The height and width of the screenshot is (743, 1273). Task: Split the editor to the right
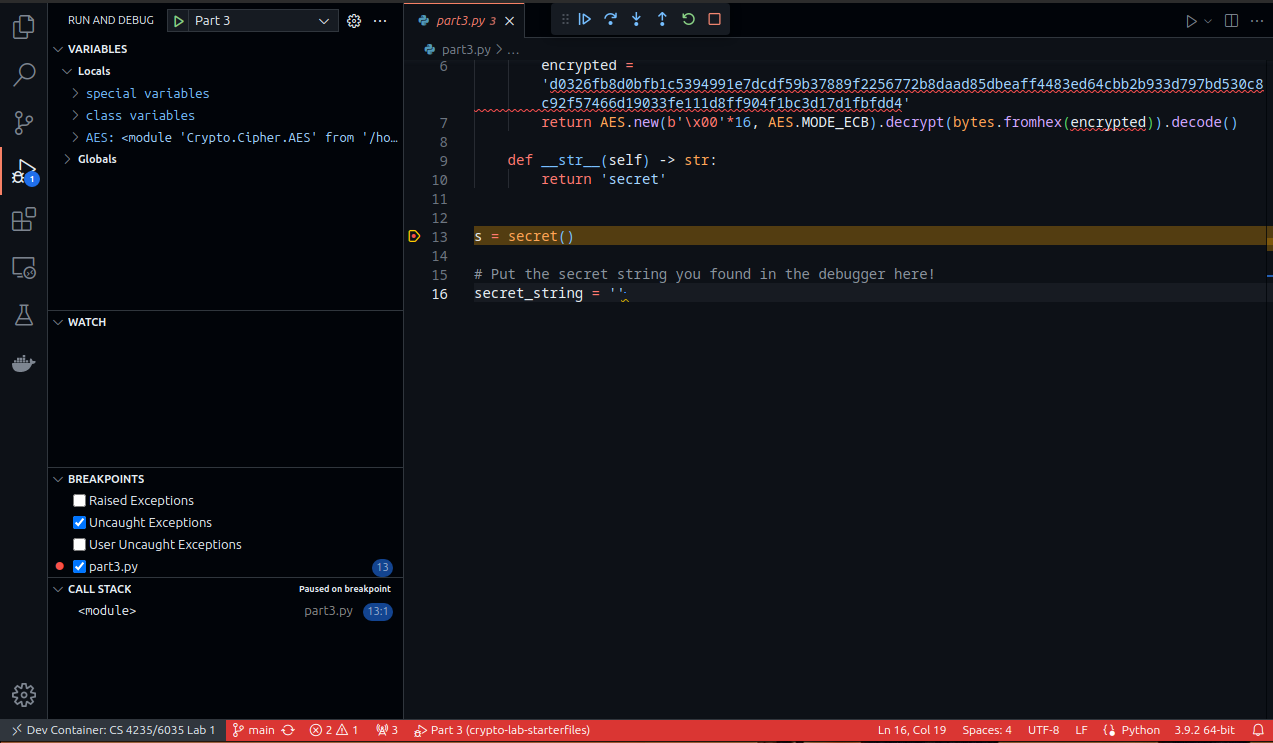[1231, 20]
